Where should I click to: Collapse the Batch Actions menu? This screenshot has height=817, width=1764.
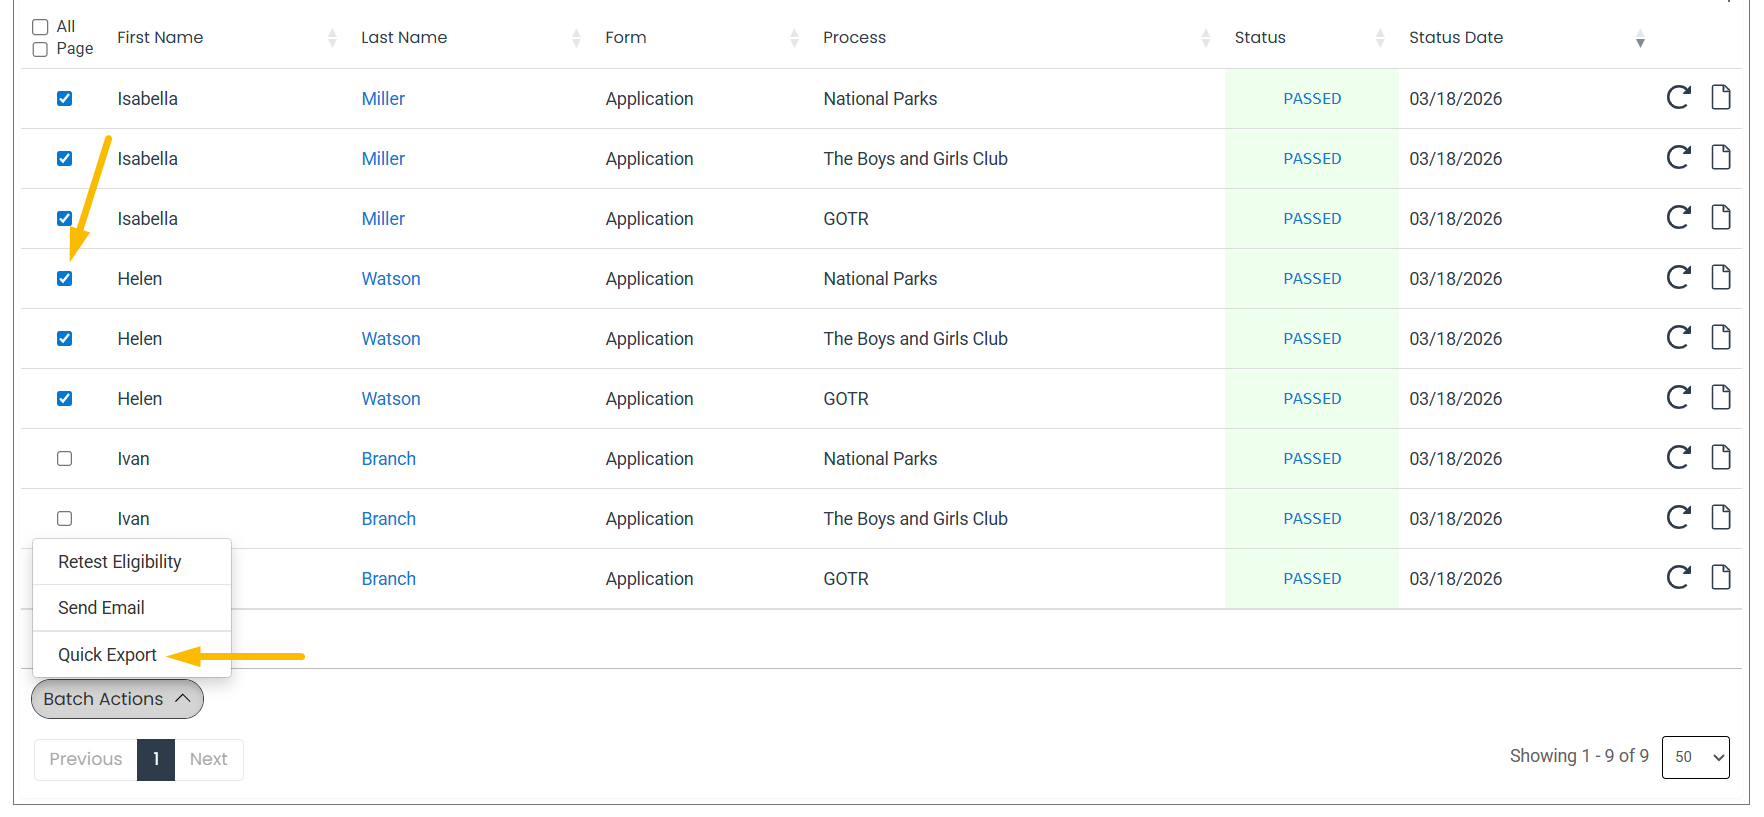click(117, 699)
